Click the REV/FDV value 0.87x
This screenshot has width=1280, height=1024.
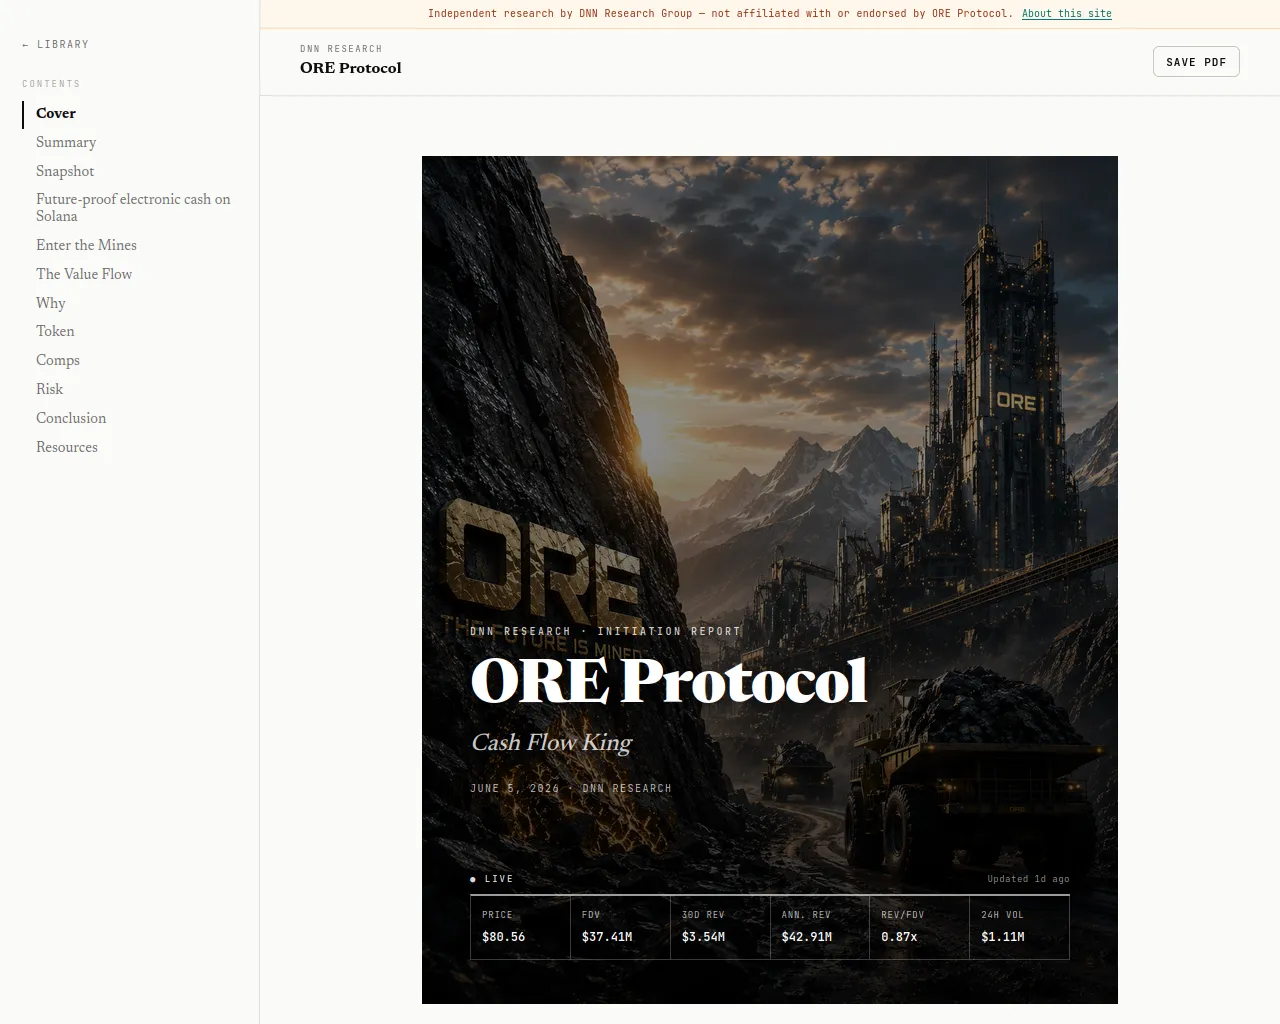[899, 937]
